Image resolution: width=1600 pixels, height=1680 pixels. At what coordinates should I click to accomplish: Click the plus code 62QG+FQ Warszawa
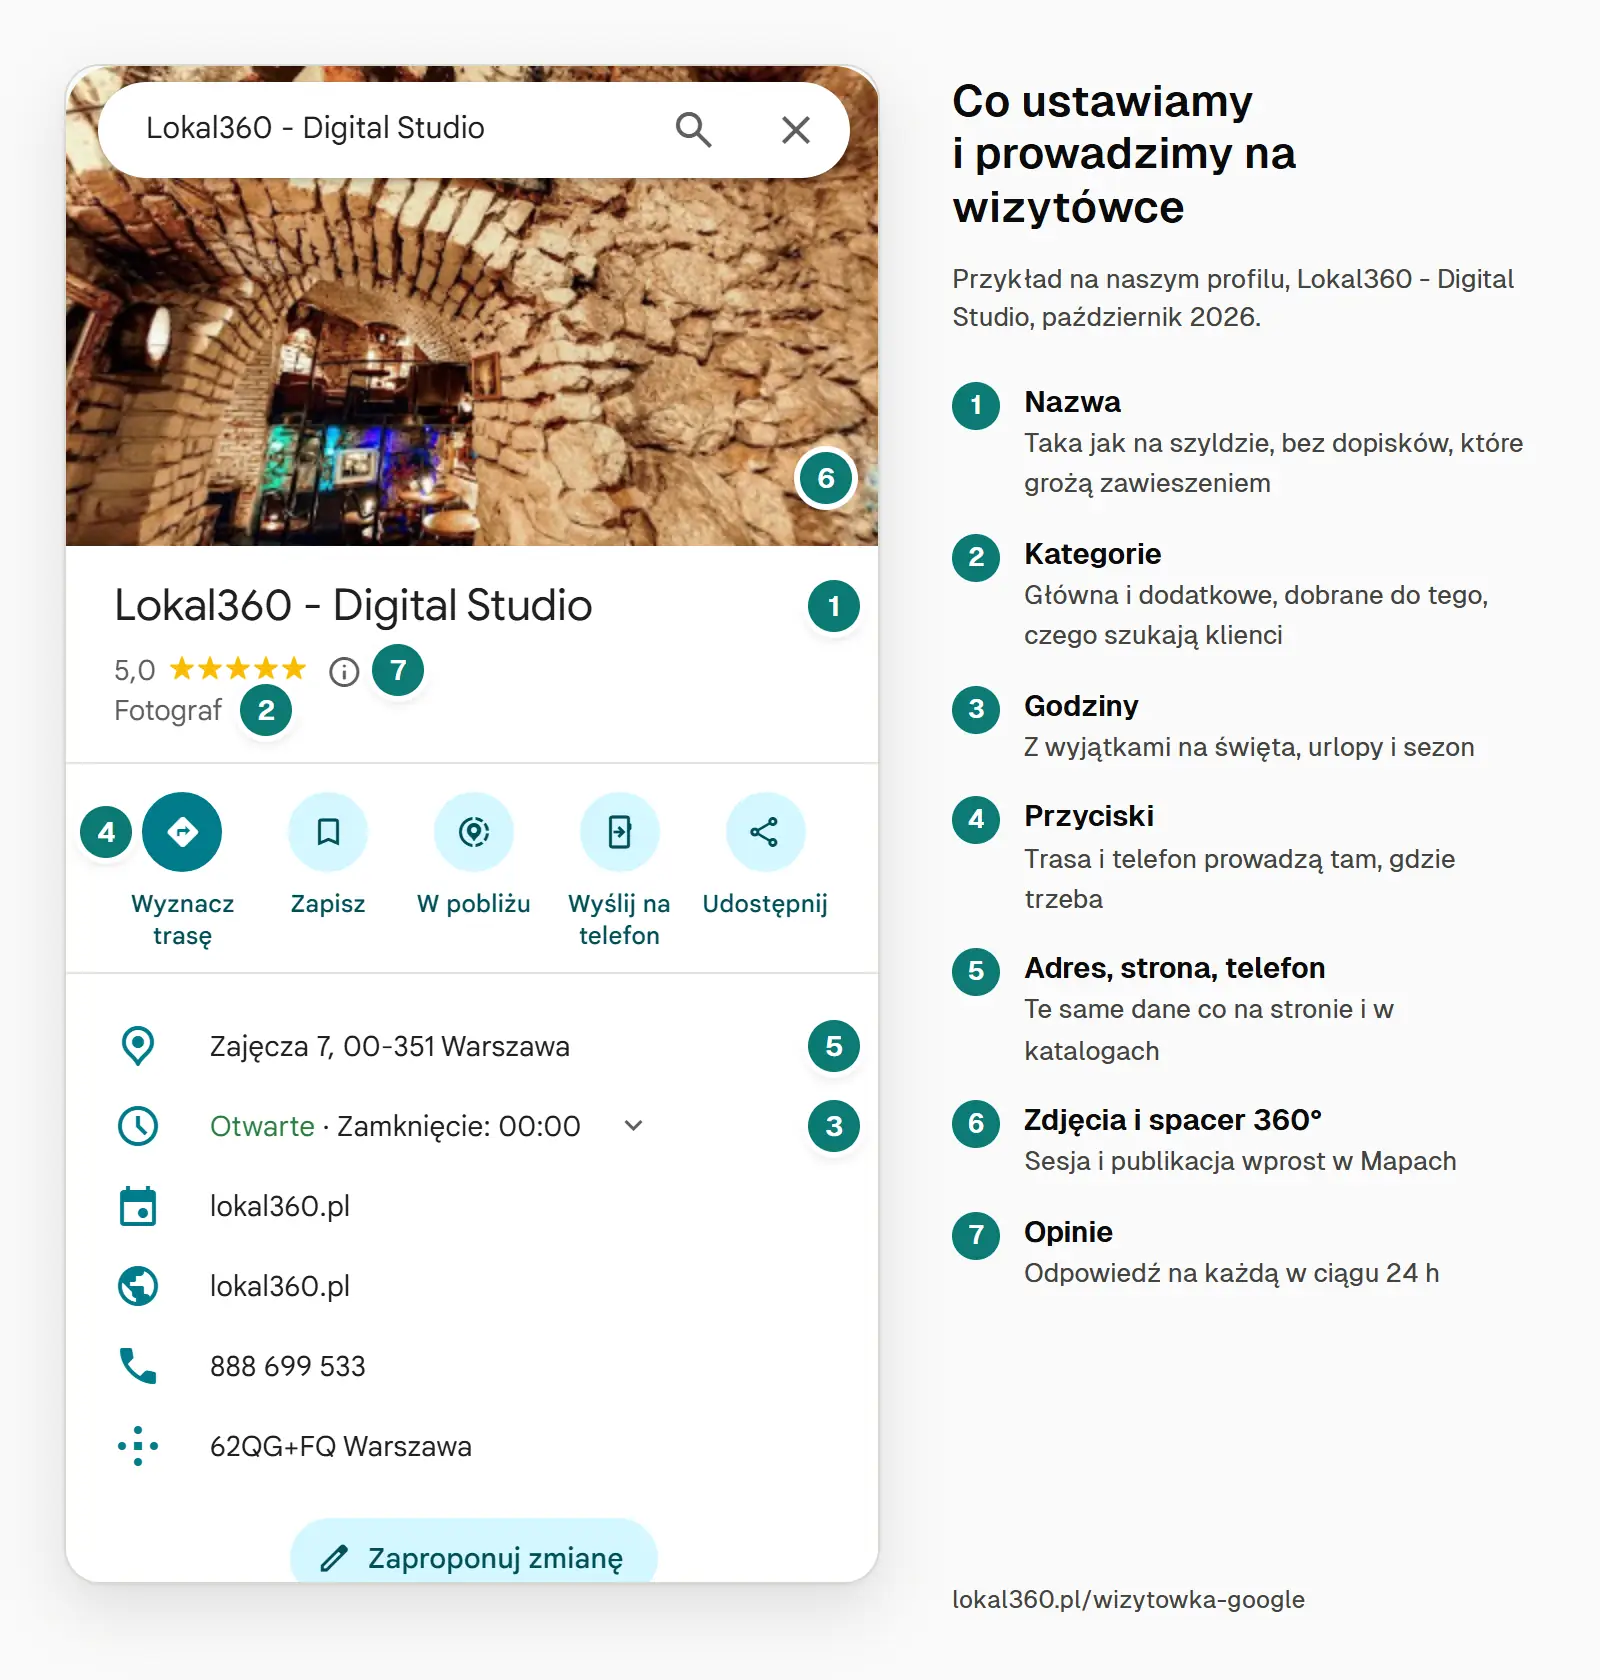point(341,1447)
